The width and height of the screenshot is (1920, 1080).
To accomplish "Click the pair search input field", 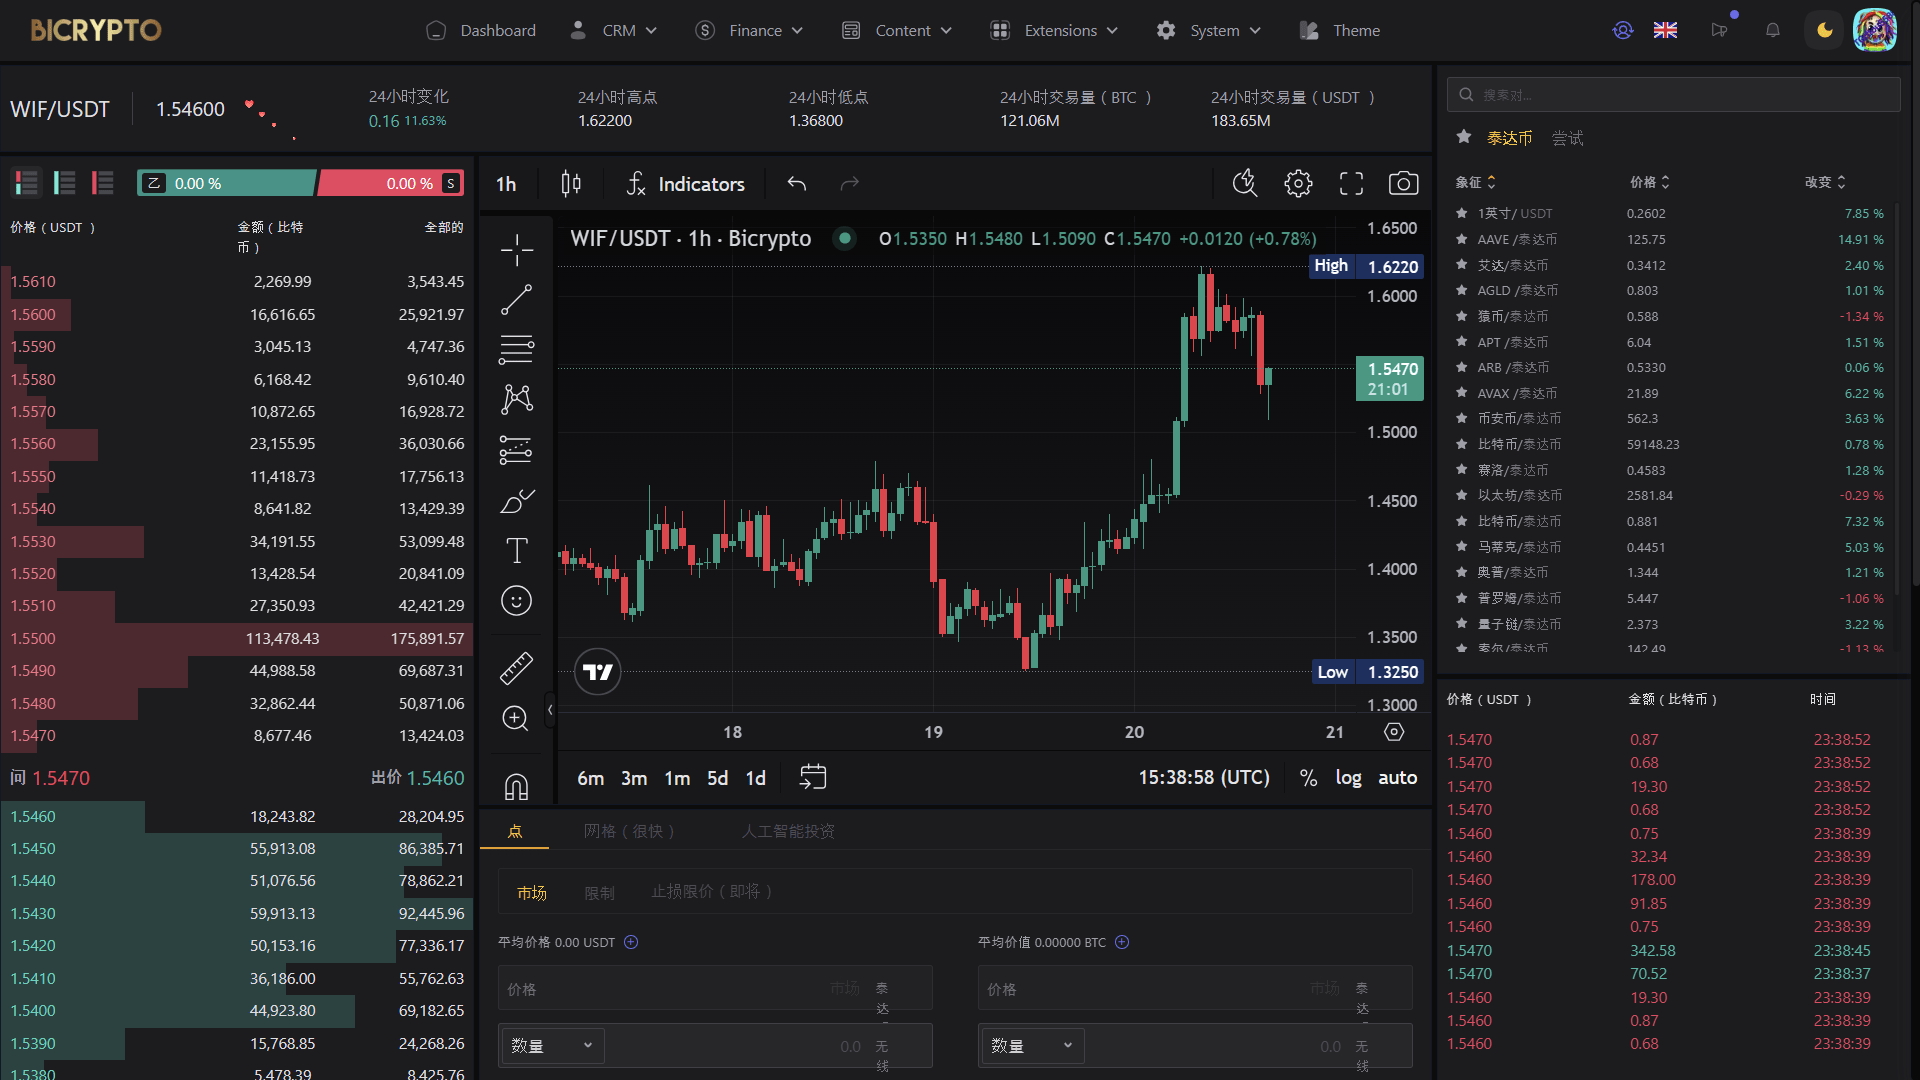I will tap(1672, 95).
